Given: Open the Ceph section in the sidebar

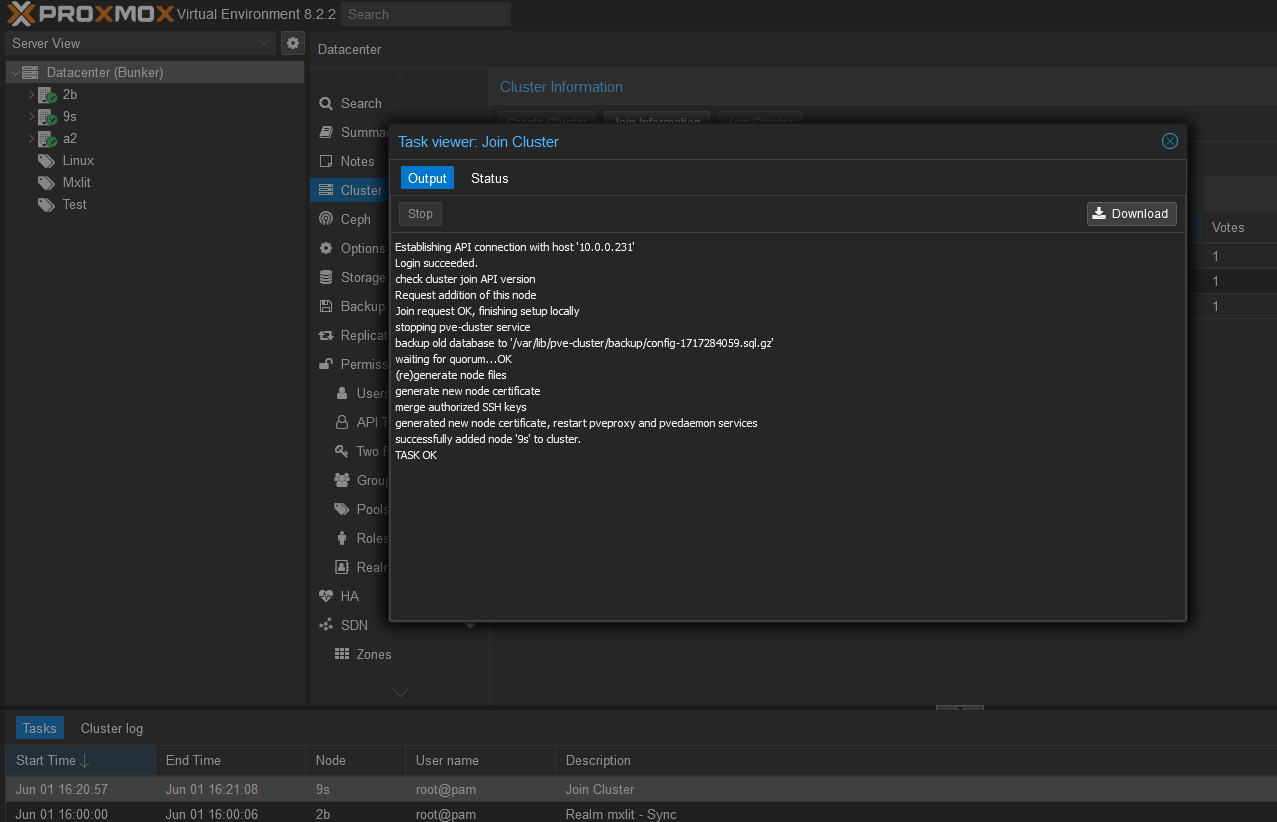Looking at the screenshot, I should point(352,218).
